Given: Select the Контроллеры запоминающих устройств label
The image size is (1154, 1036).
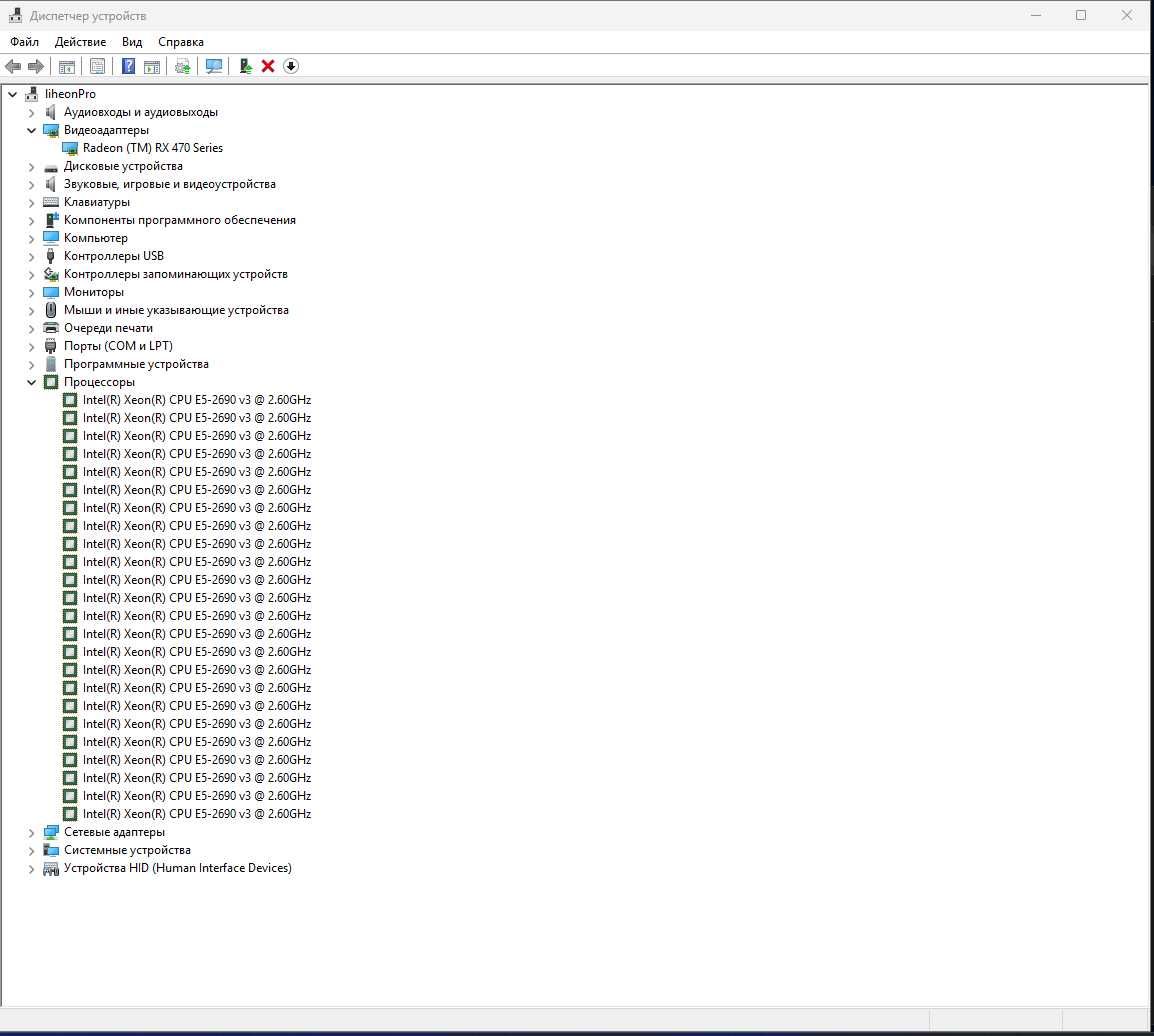Looking at the screenshot, I should pyautogui.click(x=176, y=274).
